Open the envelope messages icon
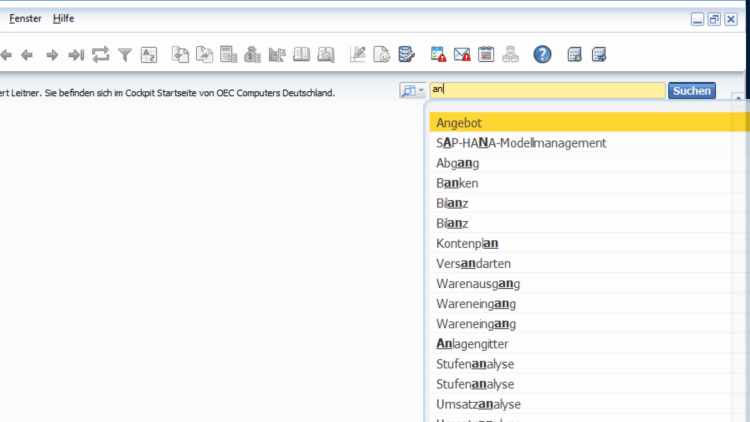750x422 pixels. click(462, 55)
